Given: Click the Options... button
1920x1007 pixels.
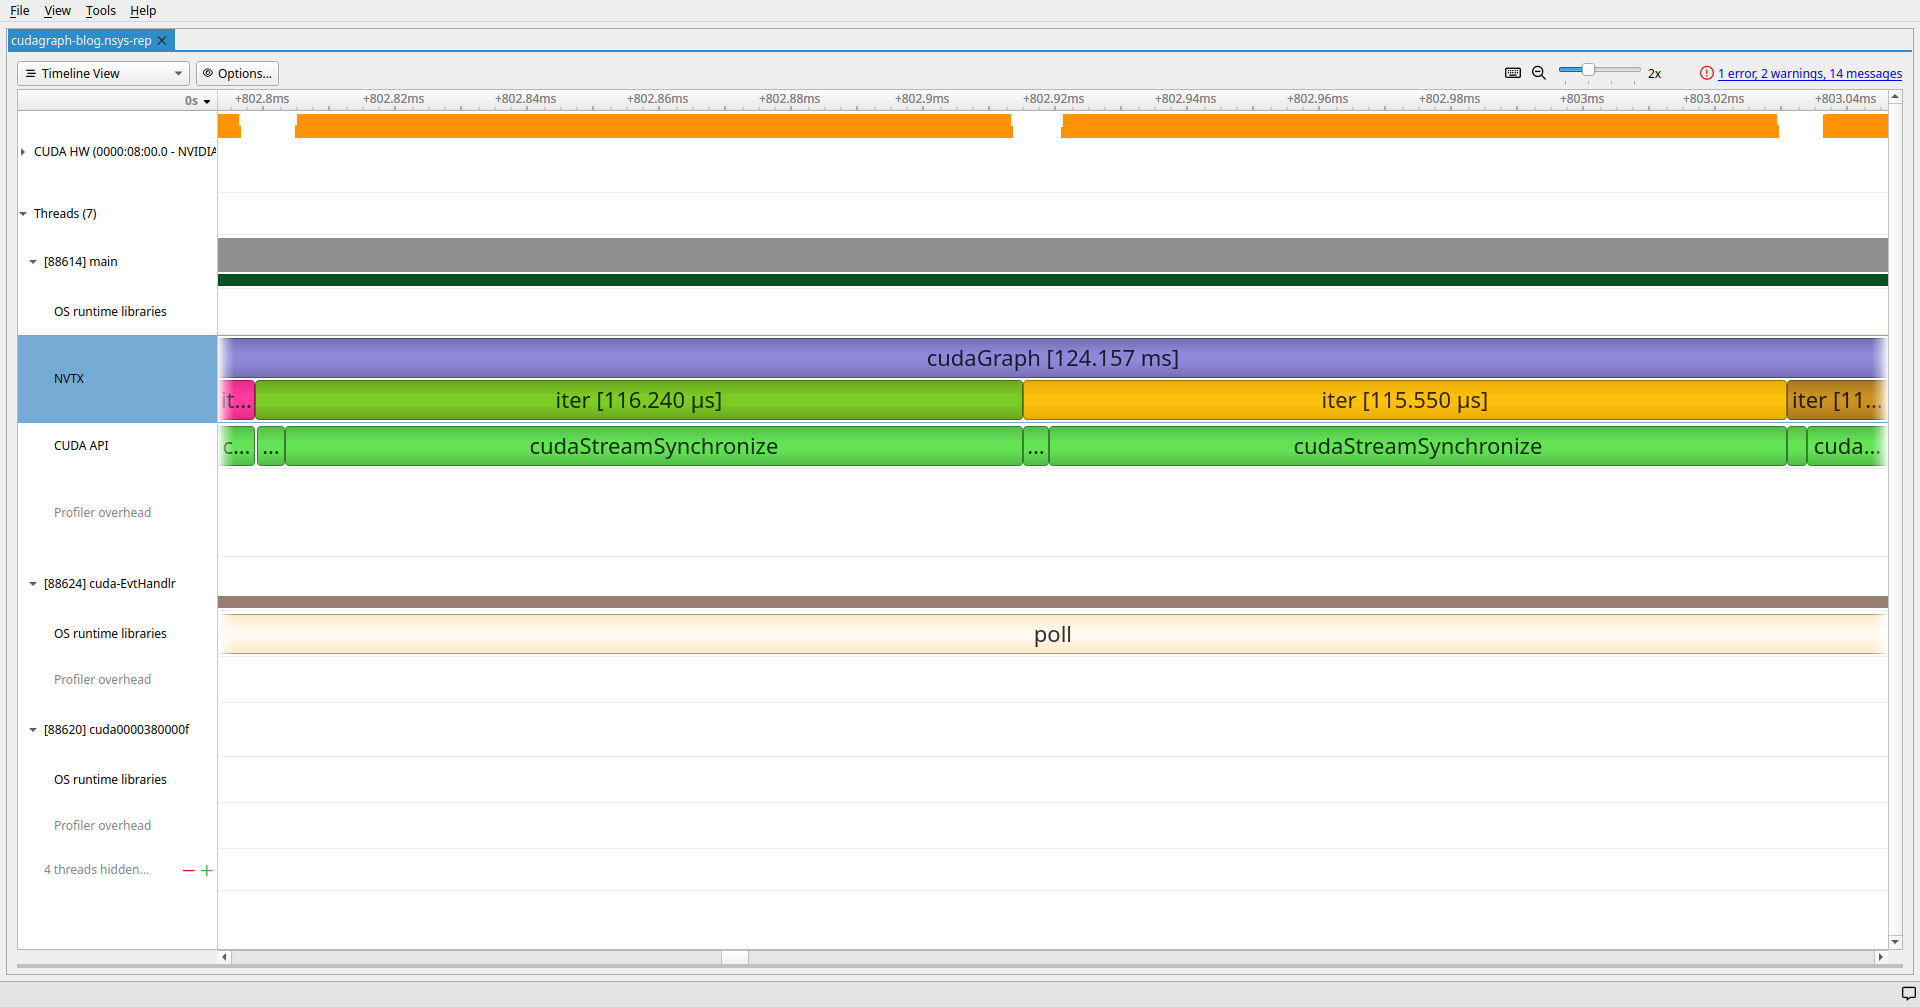Looking at the screenshot, I should click(237, 74).
